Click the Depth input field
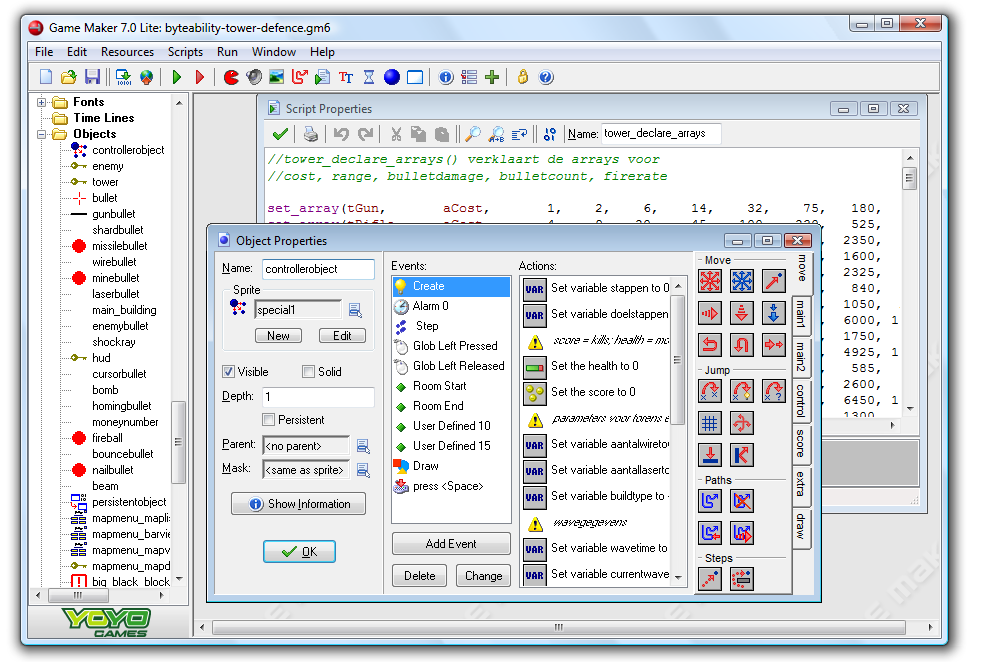The height and width of the screenshot is (662, 1003). (x=318, y=397)
